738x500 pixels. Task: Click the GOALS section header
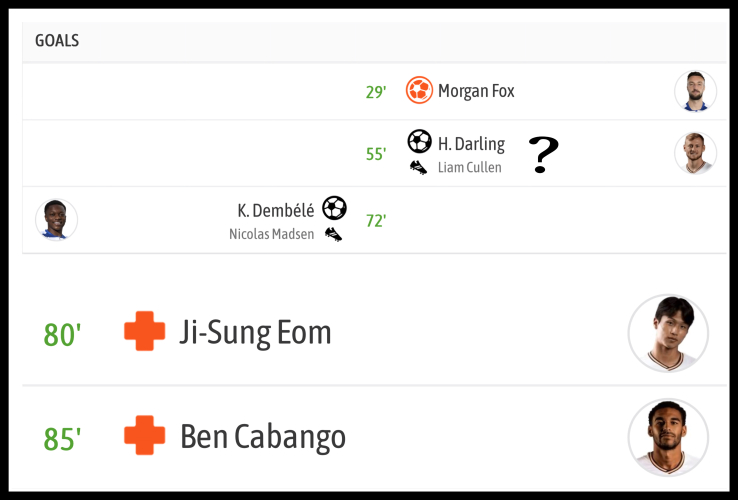click(57, 41)
